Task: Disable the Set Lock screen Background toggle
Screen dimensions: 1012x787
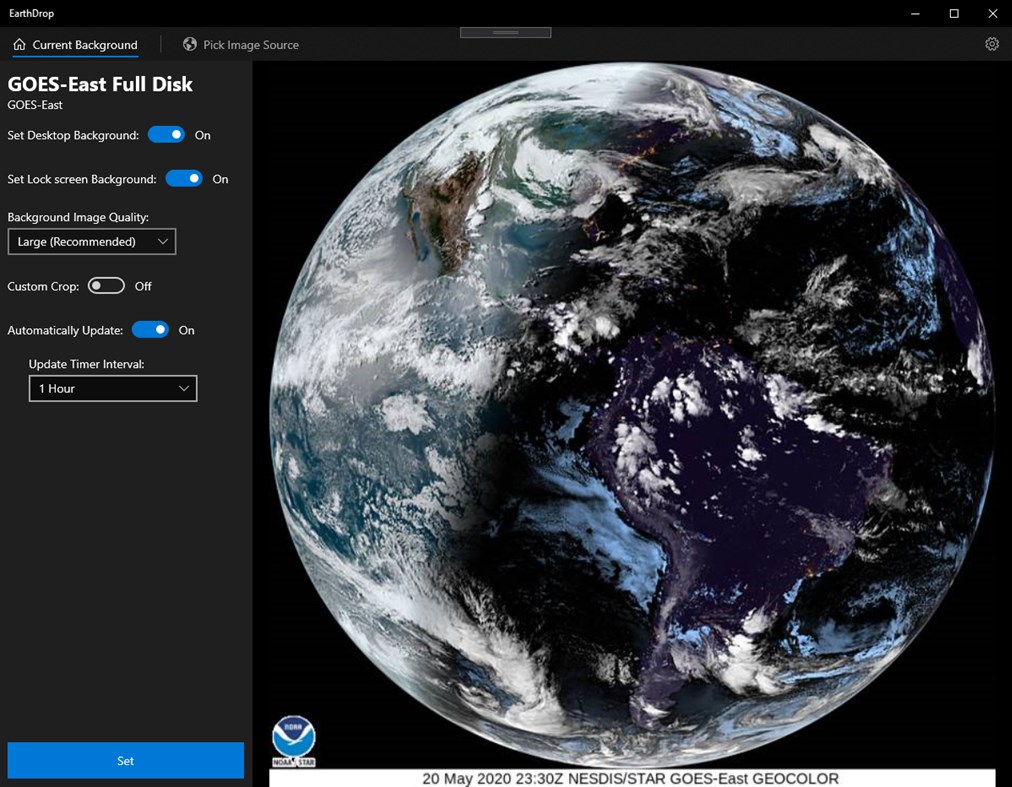Action: click(184, 178)
